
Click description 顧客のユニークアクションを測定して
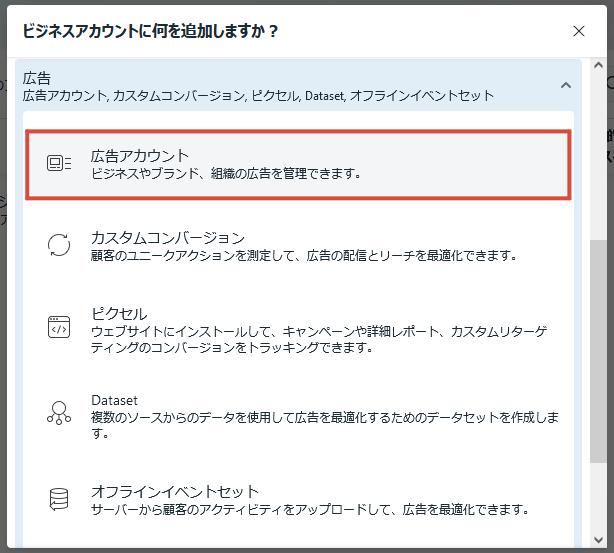[304, 256]
